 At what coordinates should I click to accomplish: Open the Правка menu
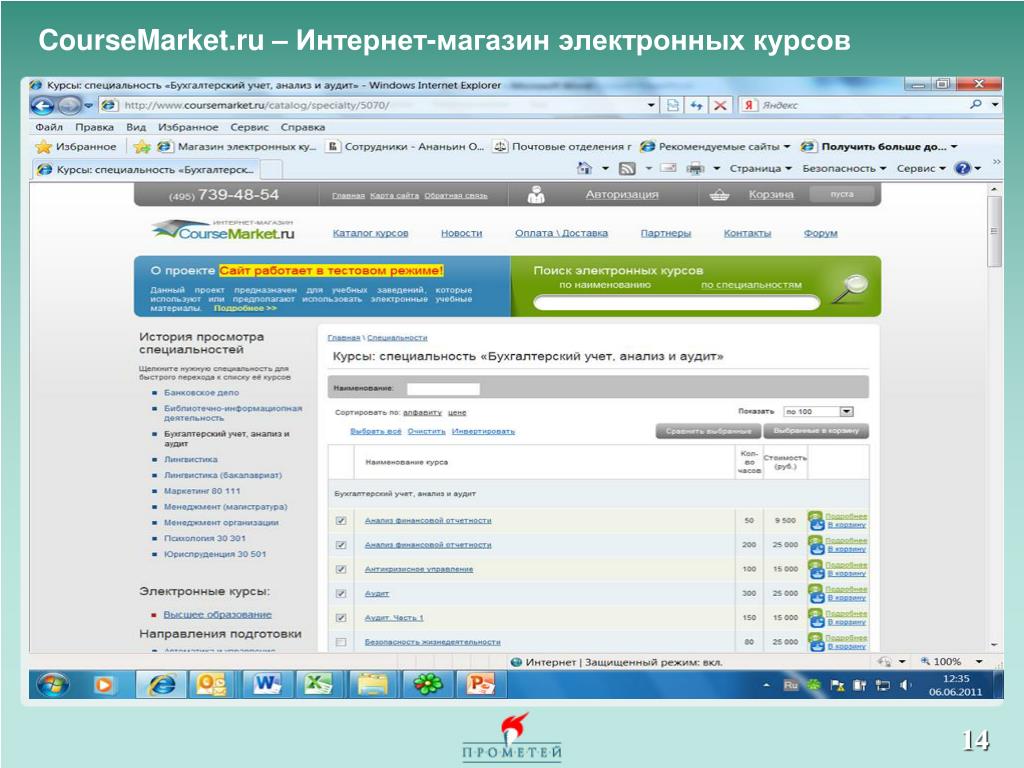[94, 127]
